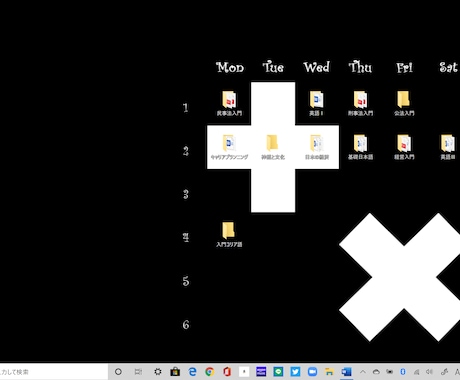This screenshot has height=380, width=460.
Task: Open File Explorer from taskbar
Action: pyautogui.click(x=329, y=372)
